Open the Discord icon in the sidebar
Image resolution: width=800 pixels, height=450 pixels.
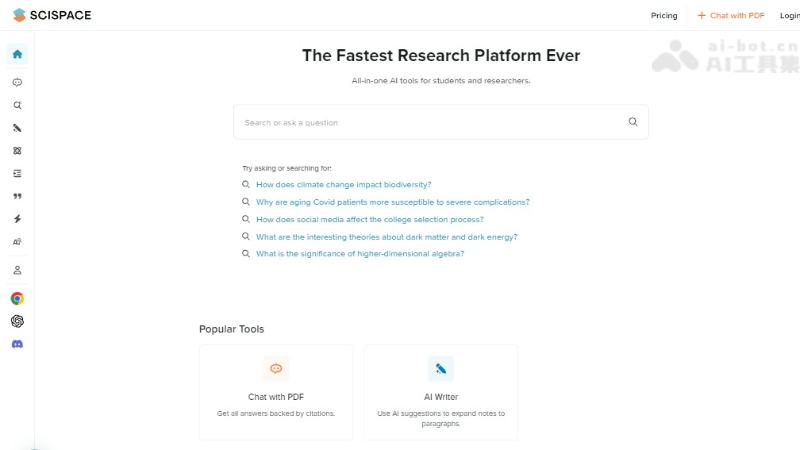17,344
